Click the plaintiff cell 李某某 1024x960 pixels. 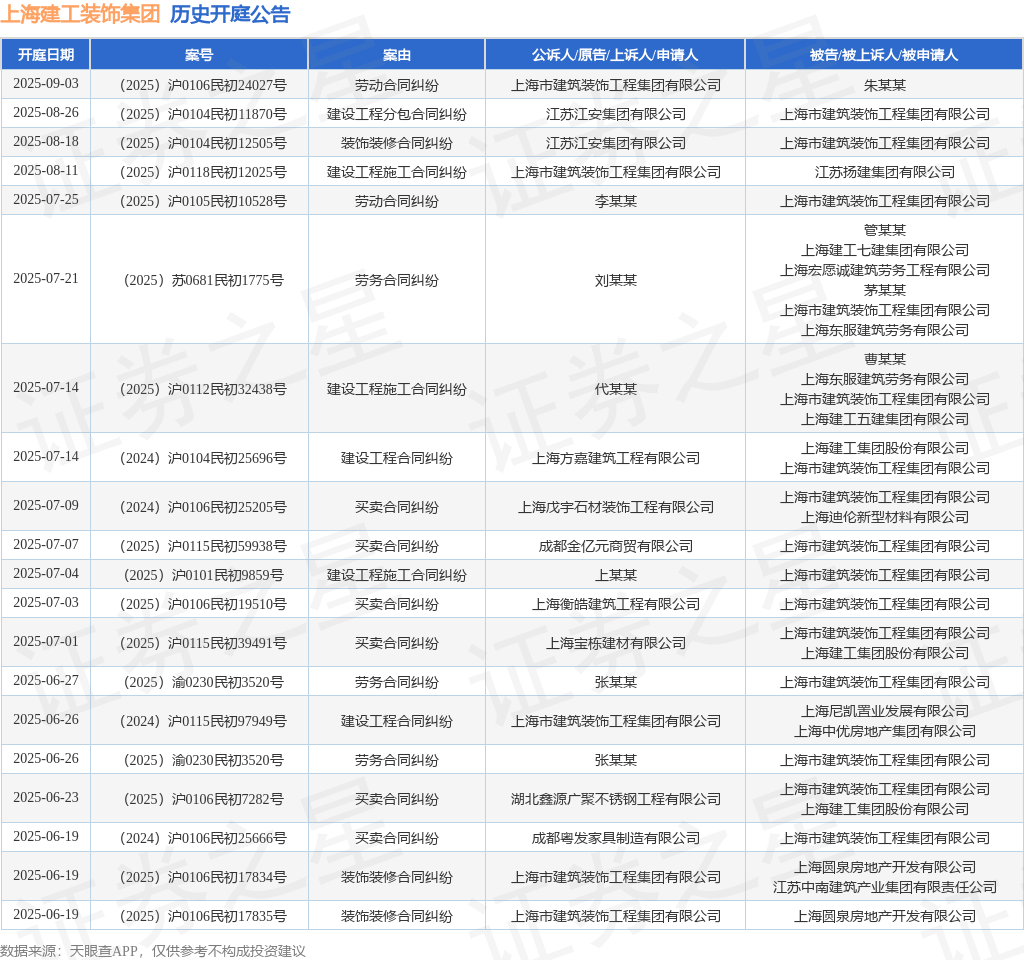click(616, 201)
